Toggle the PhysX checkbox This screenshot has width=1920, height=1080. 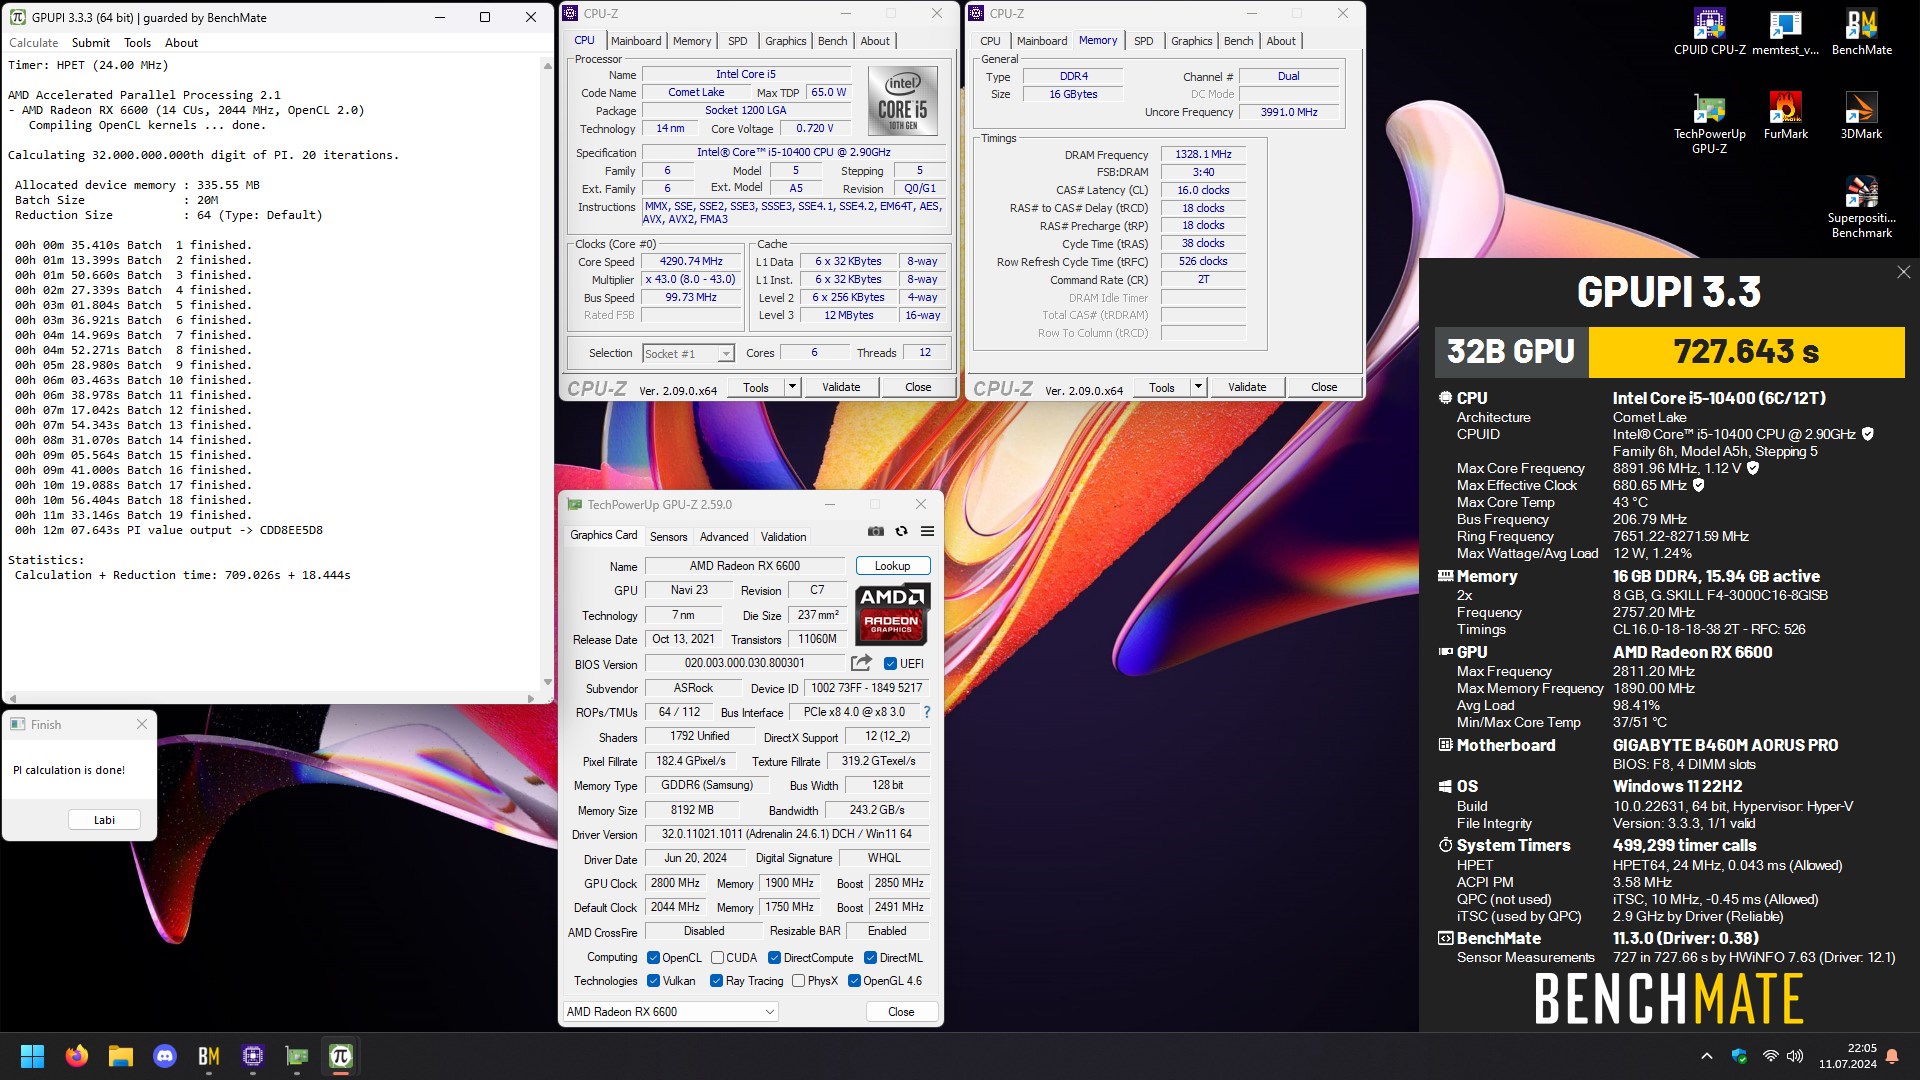click(x=798, y=980)
